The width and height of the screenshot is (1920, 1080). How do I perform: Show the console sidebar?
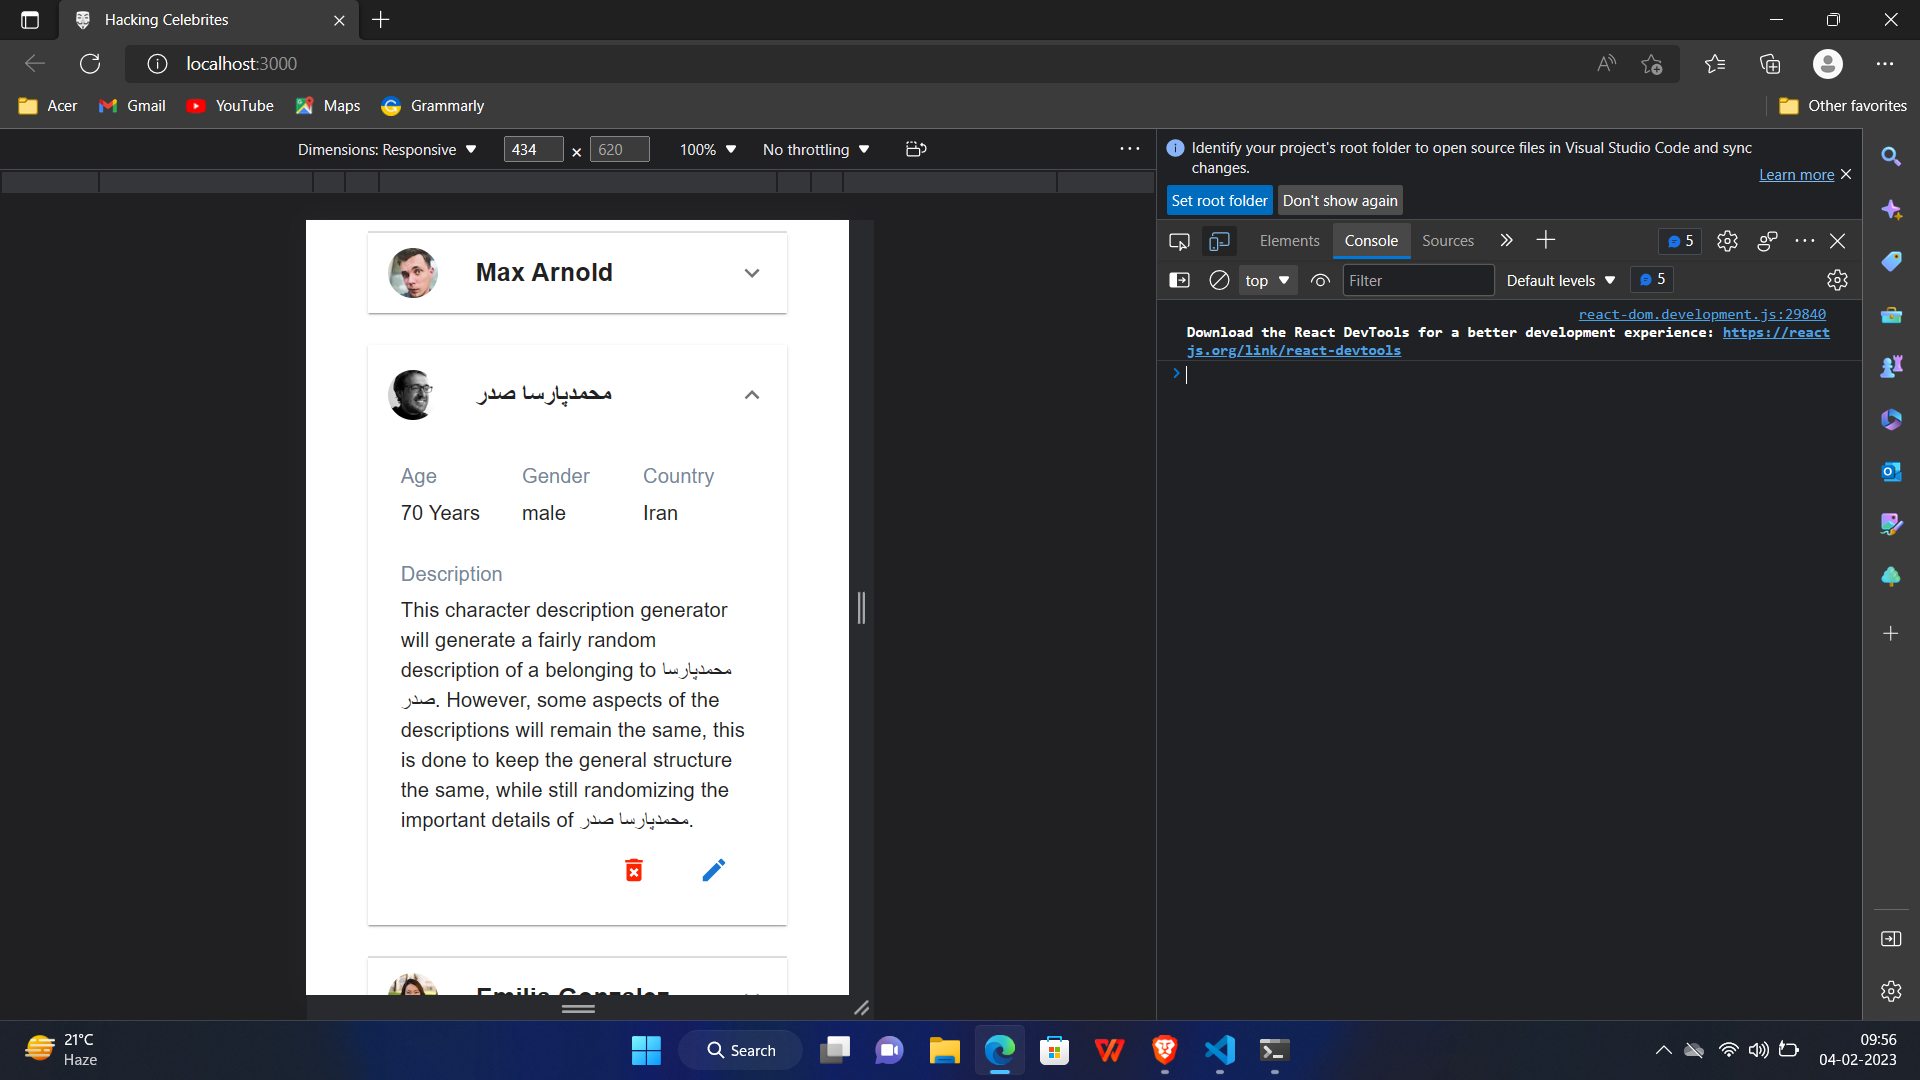tap(1180, 280)
